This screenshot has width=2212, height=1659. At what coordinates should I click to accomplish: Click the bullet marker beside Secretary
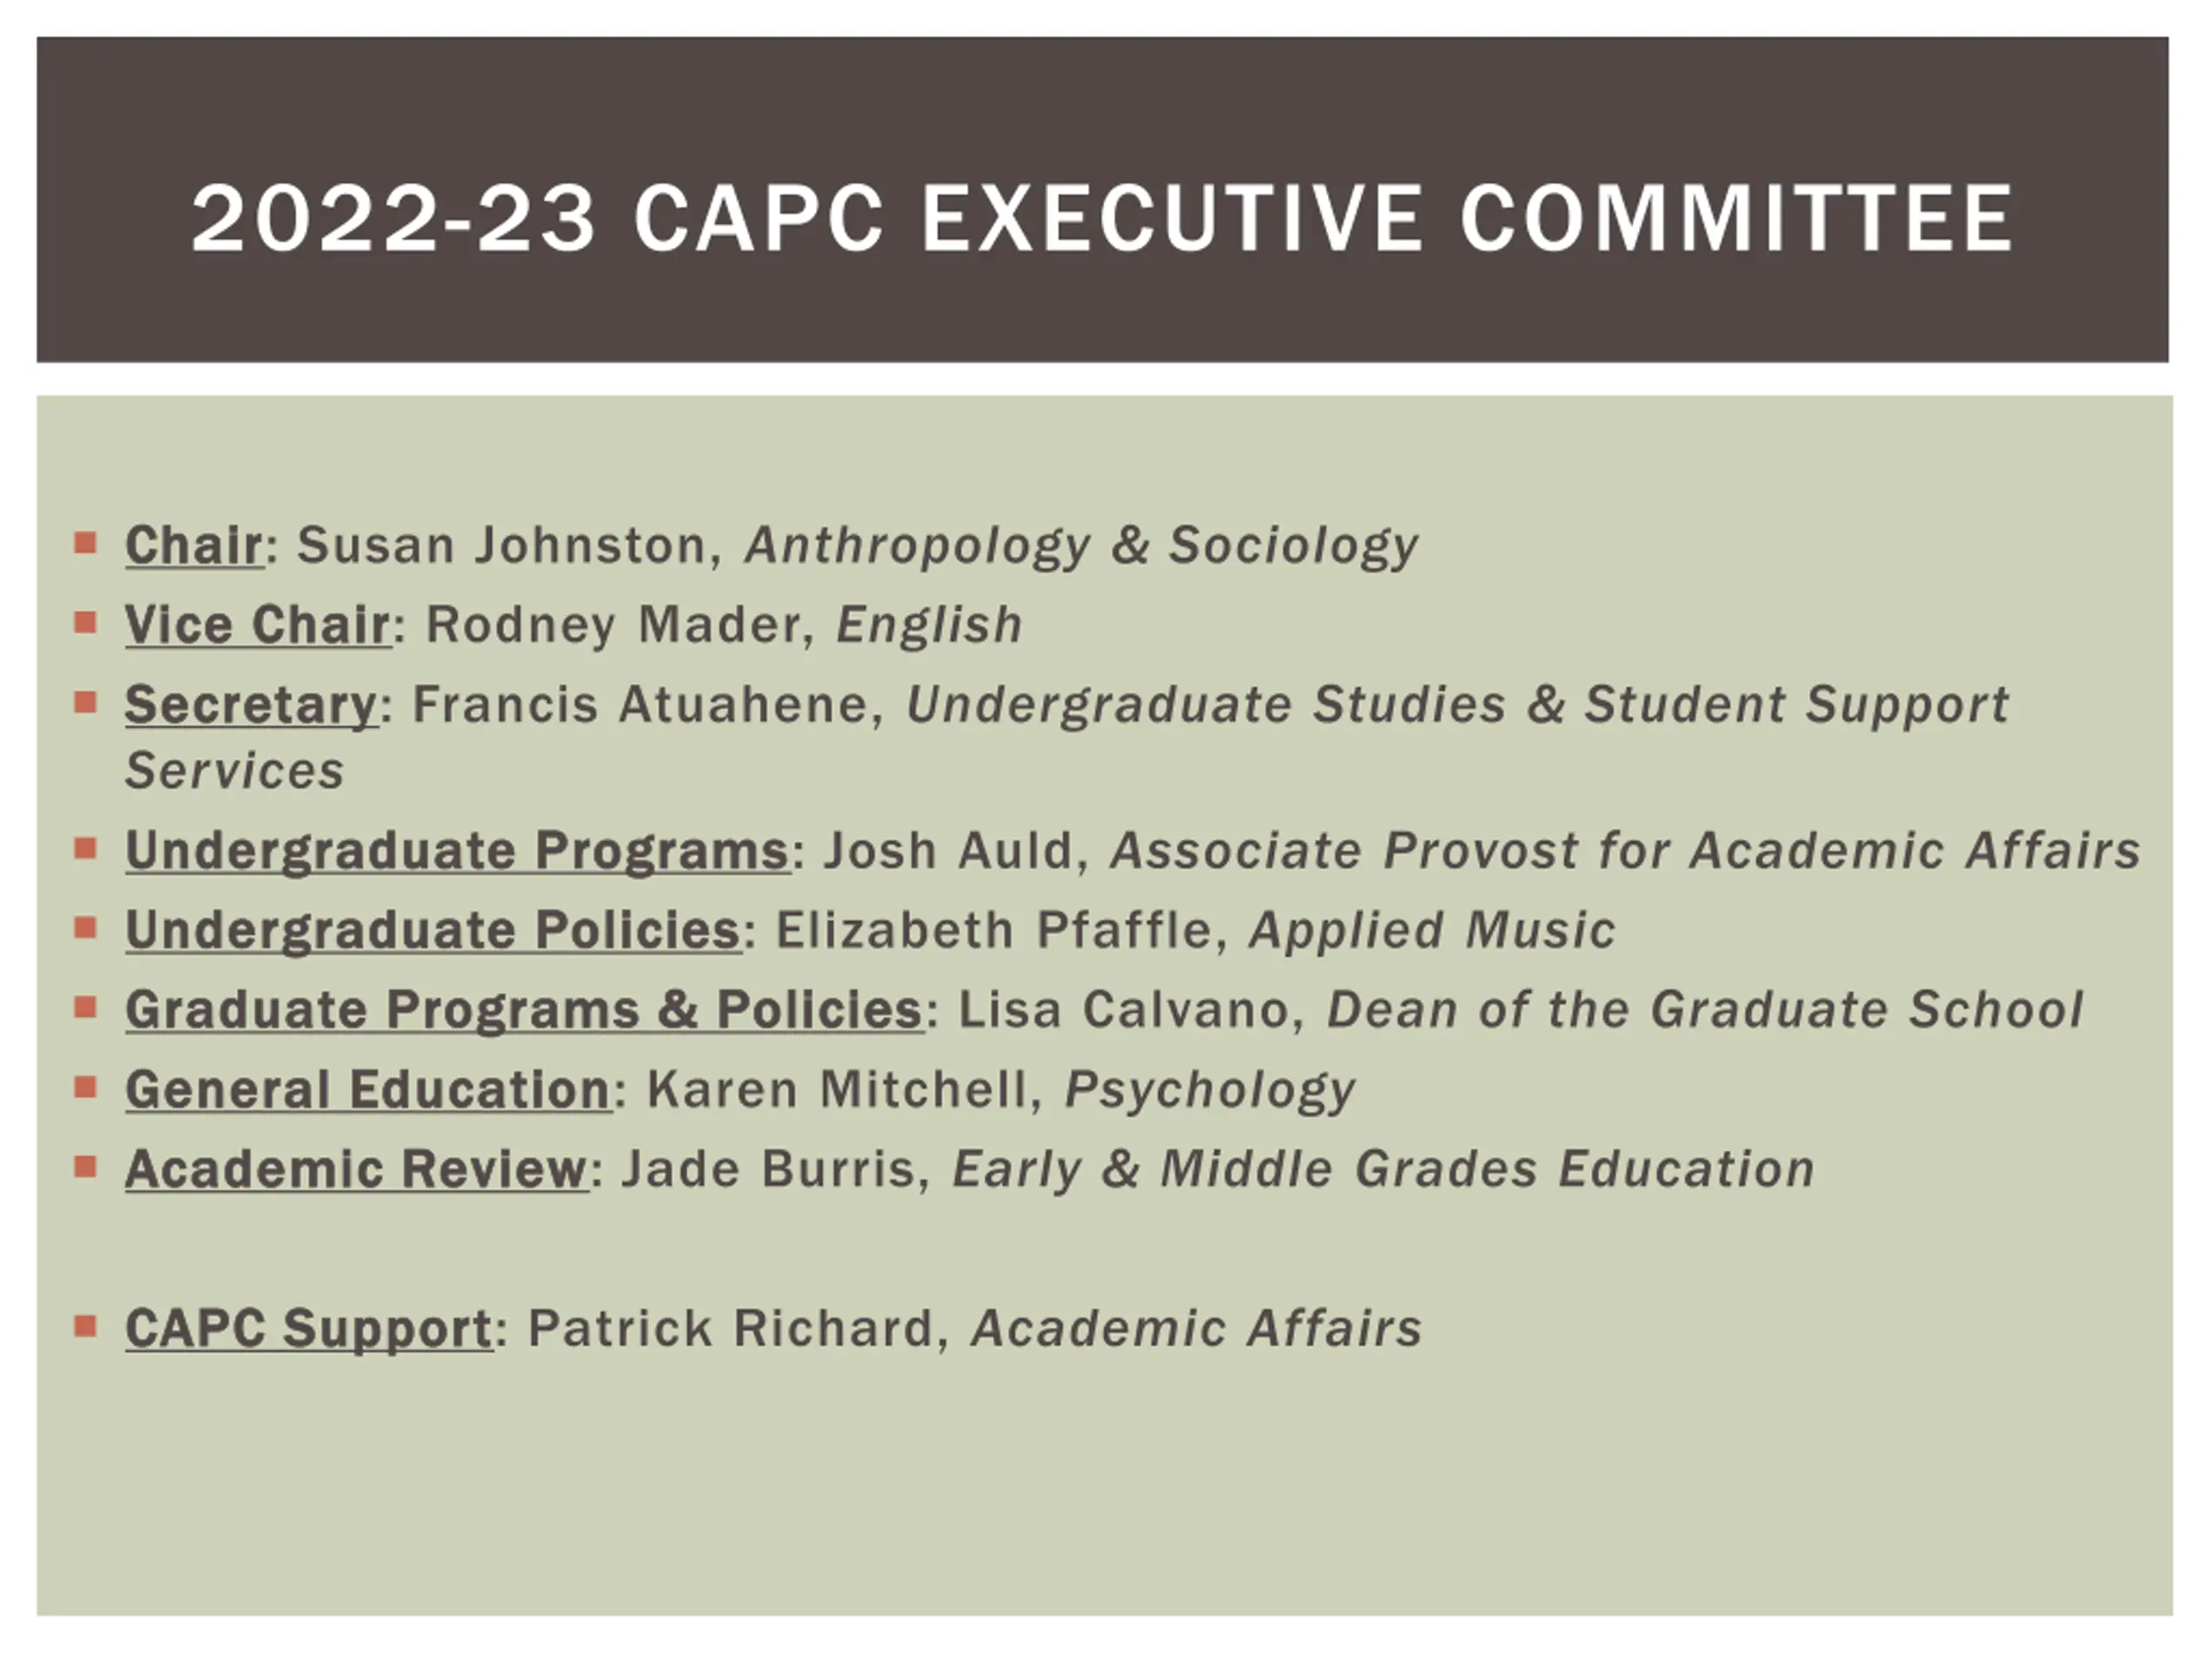pyautogui.click(x=85, y=703)
